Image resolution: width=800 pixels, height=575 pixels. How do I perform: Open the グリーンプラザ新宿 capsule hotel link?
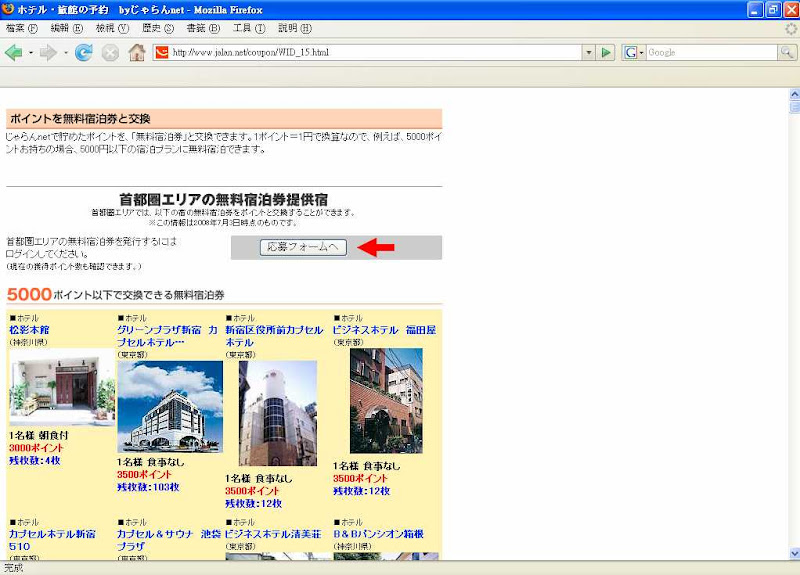pyautogui.click(x=167, y=336)
